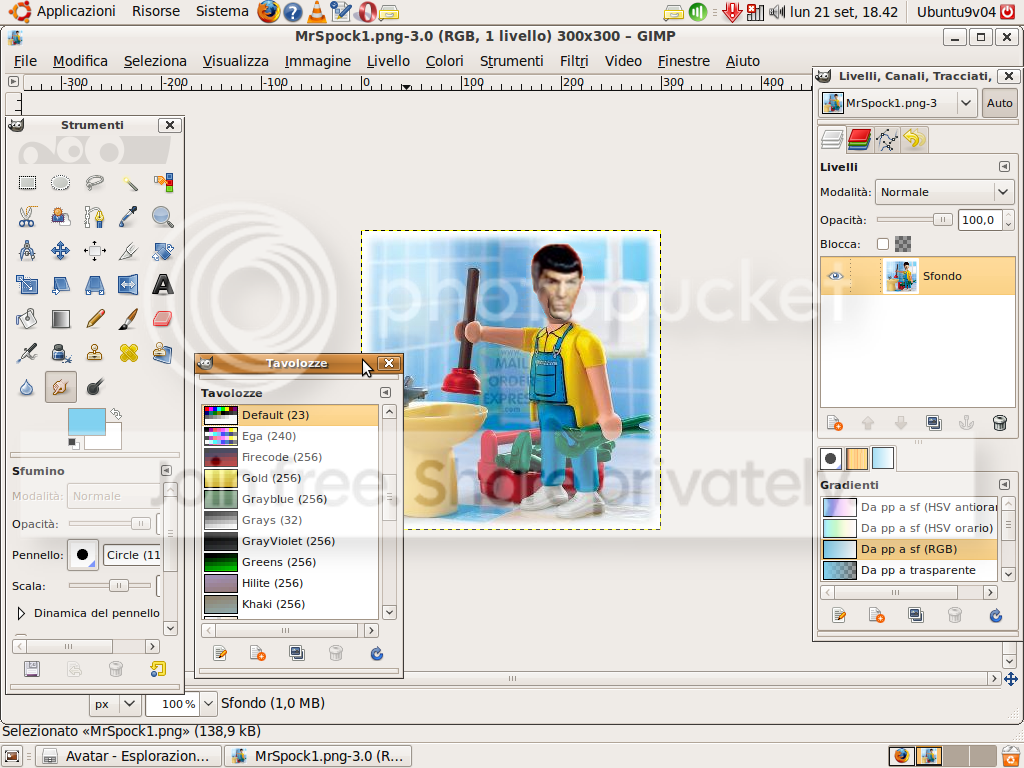Switch to the Channels tab
Viewport: 1024px width, 768px height.
tap(859, 139)
